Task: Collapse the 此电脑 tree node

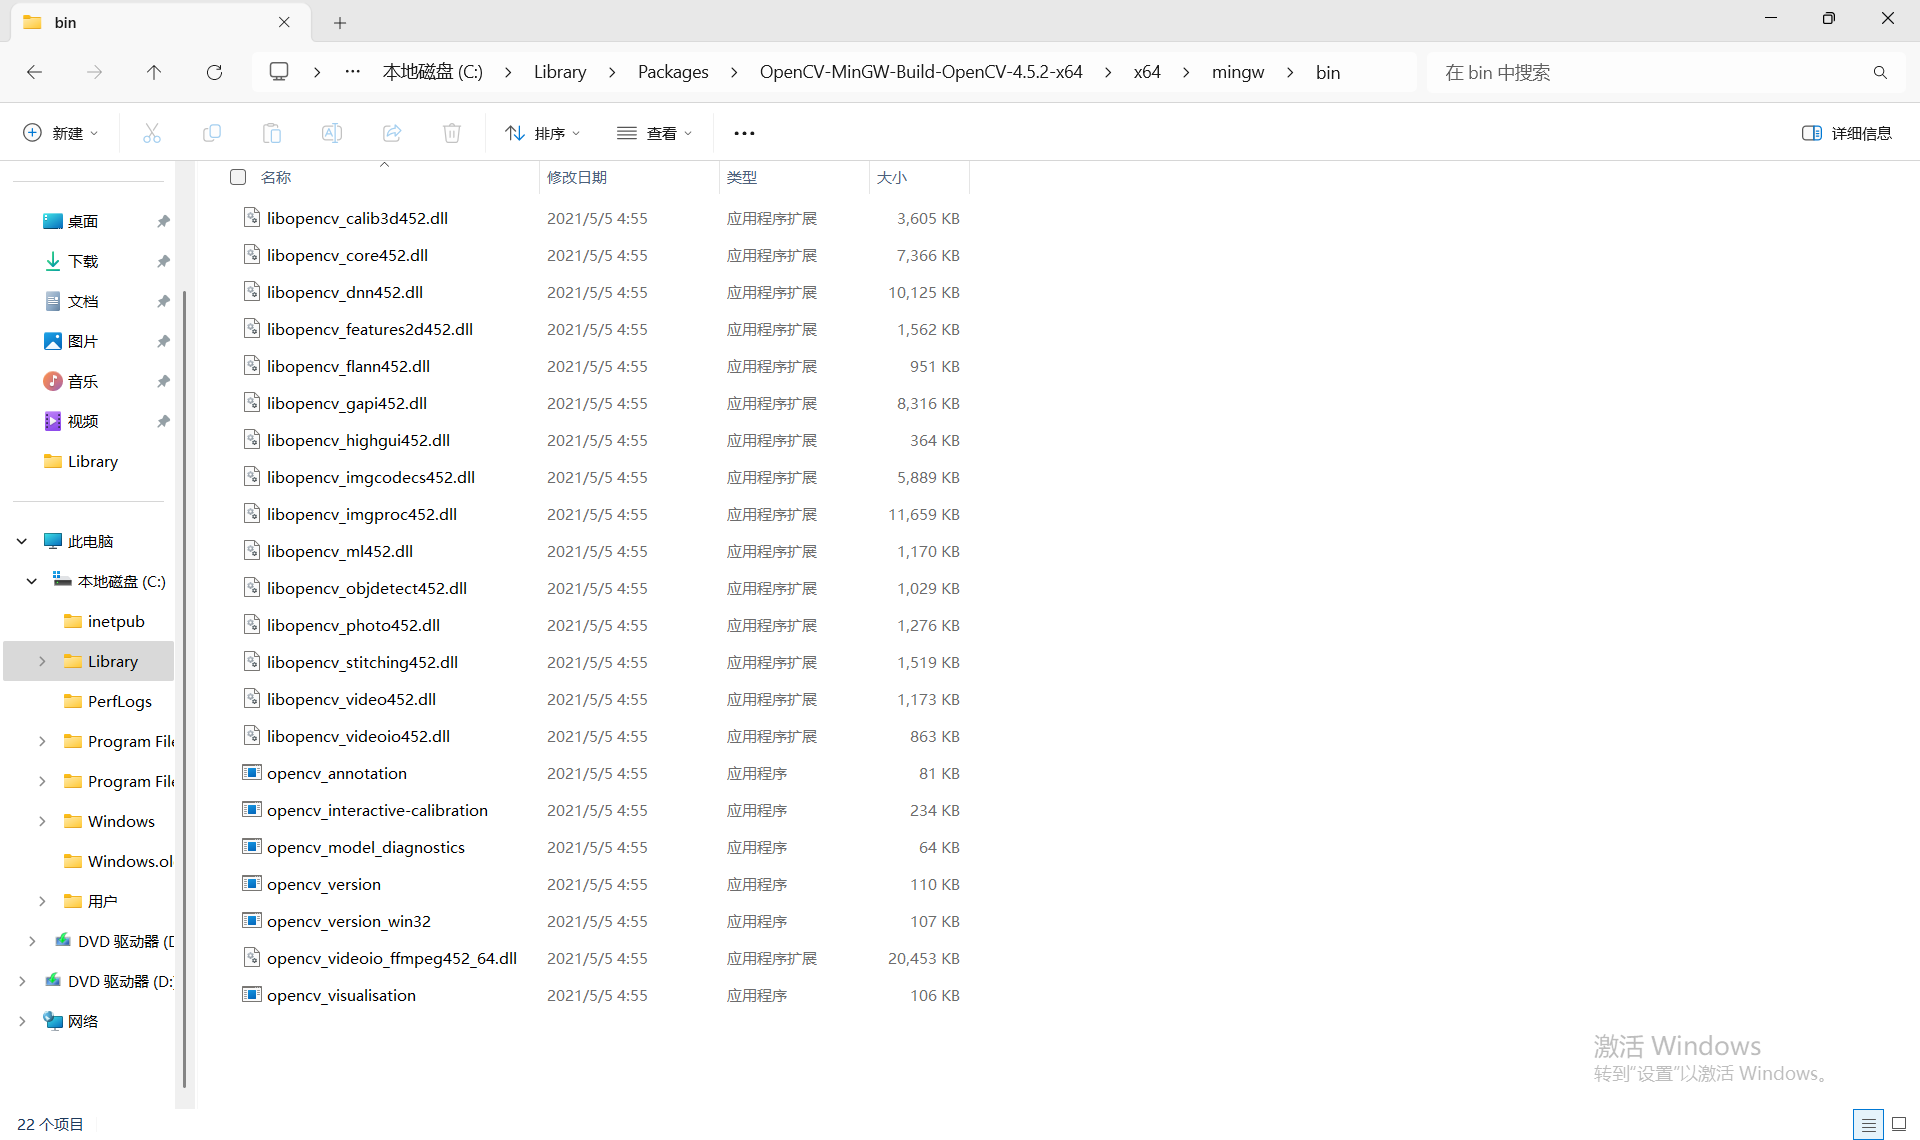Action: (22, 541)
